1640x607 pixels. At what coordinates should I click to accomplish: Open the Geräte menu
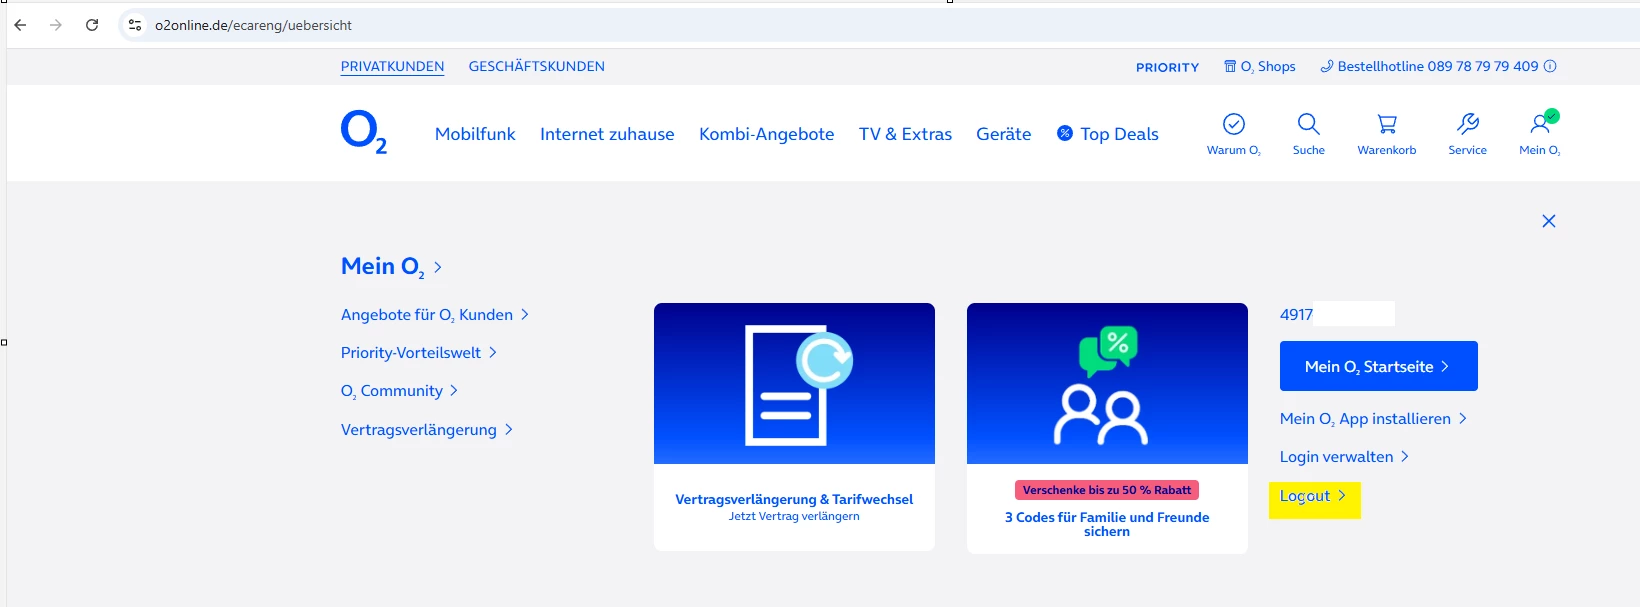coord(1003,134)
